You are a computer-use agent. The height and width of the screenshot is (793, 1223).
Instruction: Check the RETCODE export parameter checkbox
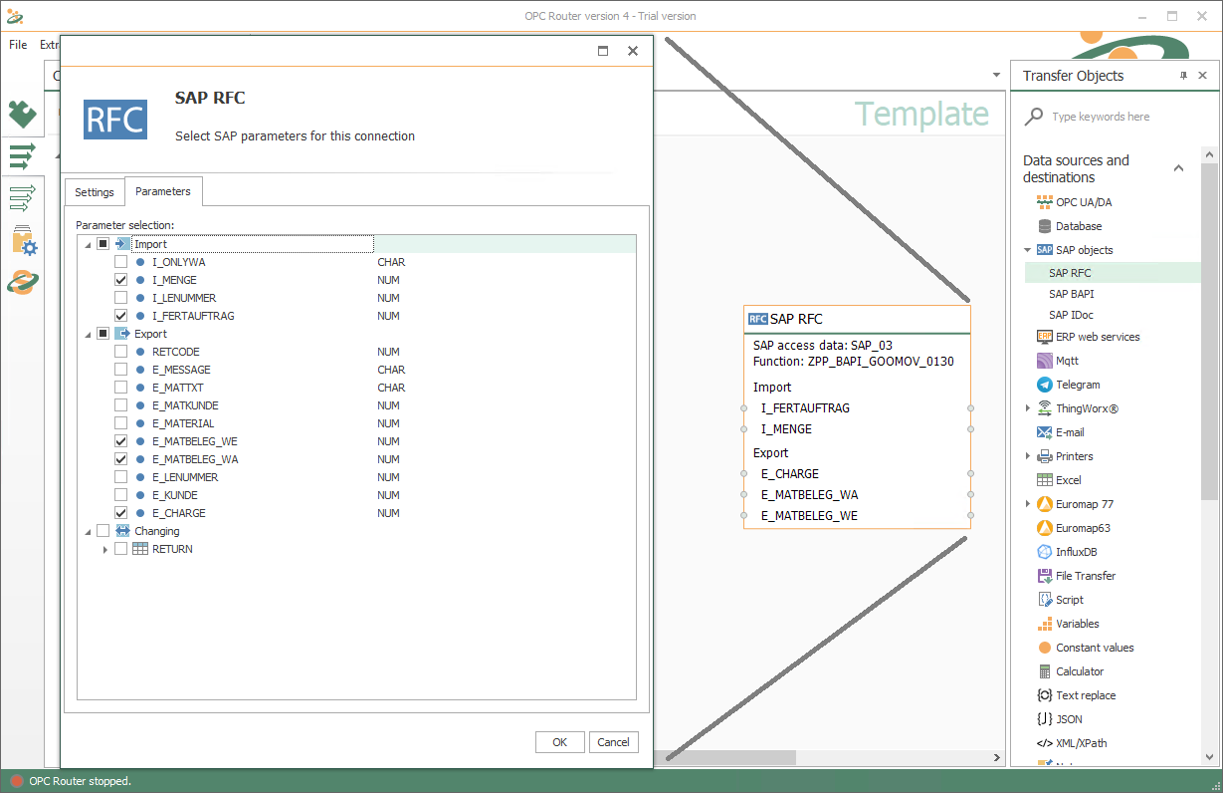tap(121, 352)
